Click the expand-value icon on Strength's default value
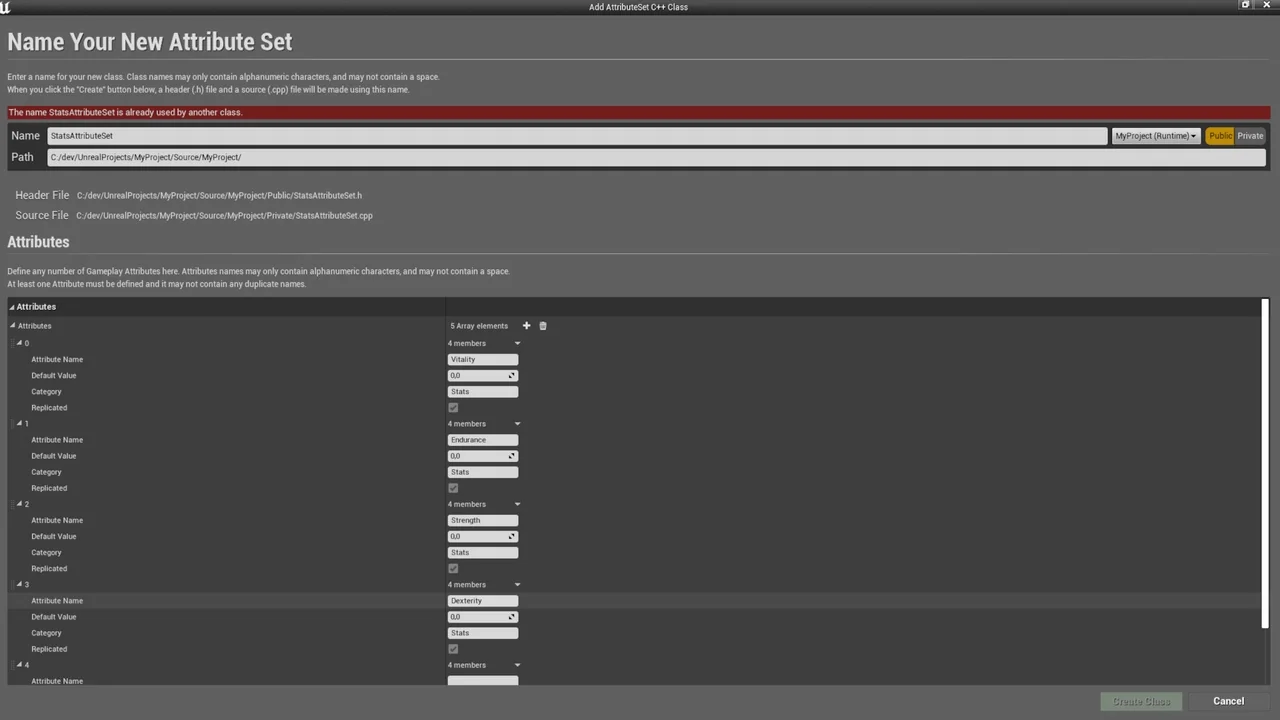This screenshot has width=1280, height=720. click(511, 536)
